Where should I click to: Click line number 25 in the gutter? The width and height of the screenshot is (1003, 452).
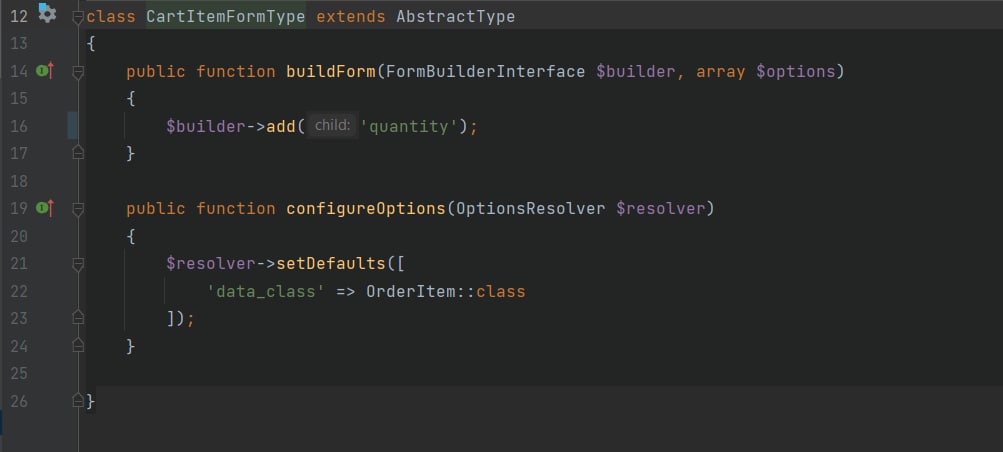(x=19, y=373)
